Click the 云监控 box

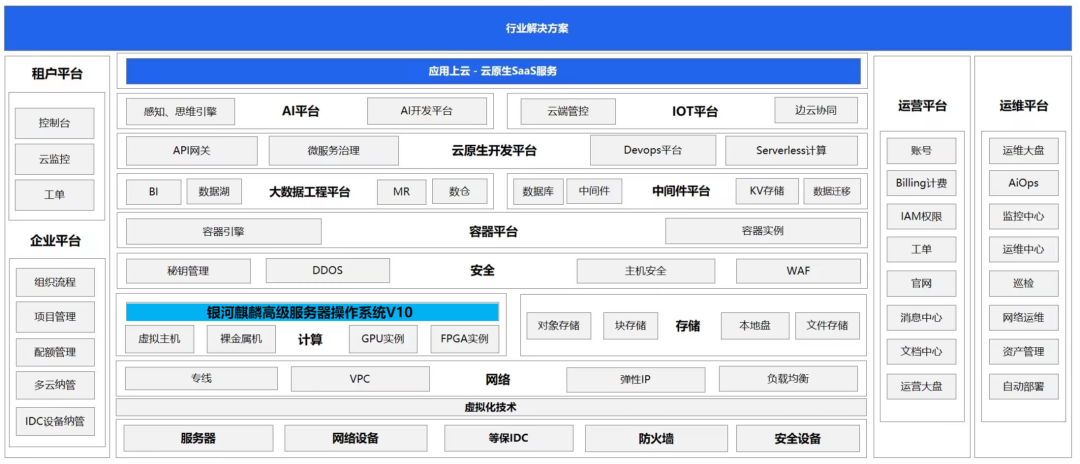point(54,159)
